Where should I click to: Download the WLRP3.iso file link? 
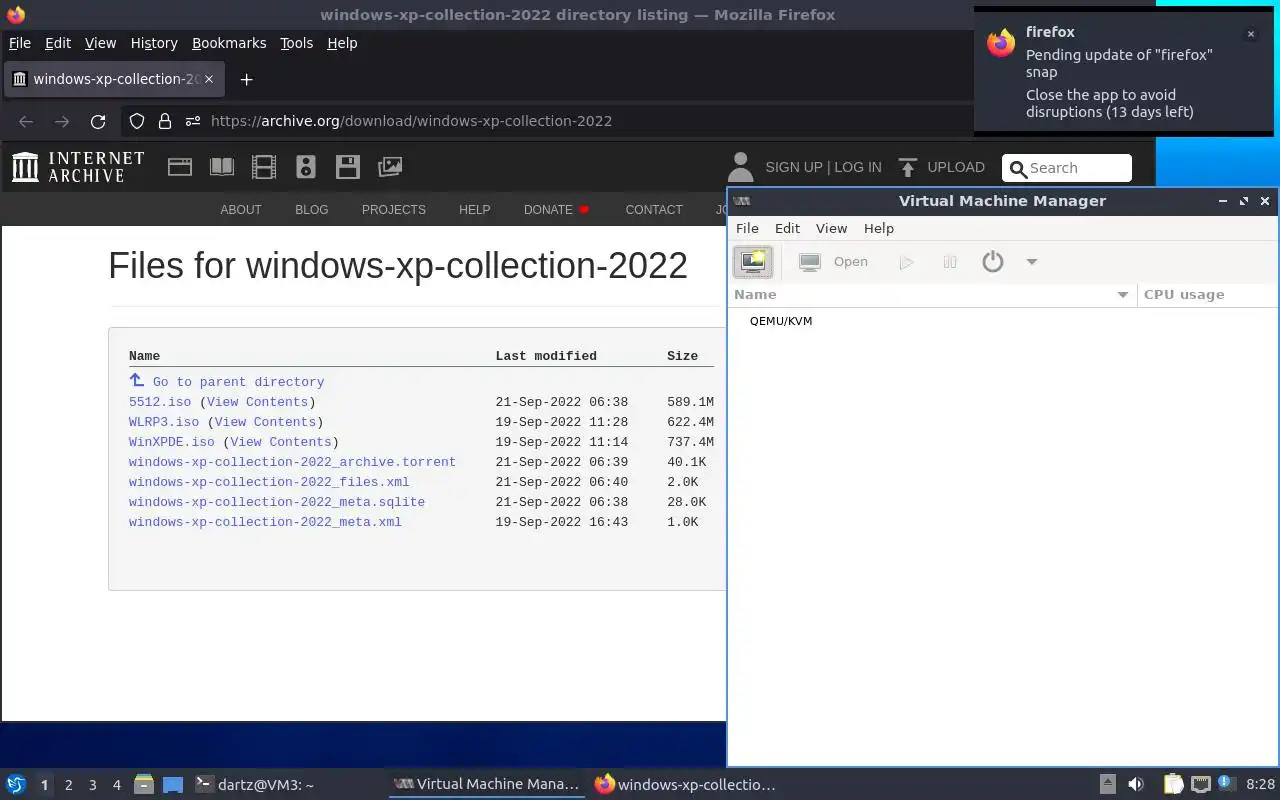[x=164, y=422]
